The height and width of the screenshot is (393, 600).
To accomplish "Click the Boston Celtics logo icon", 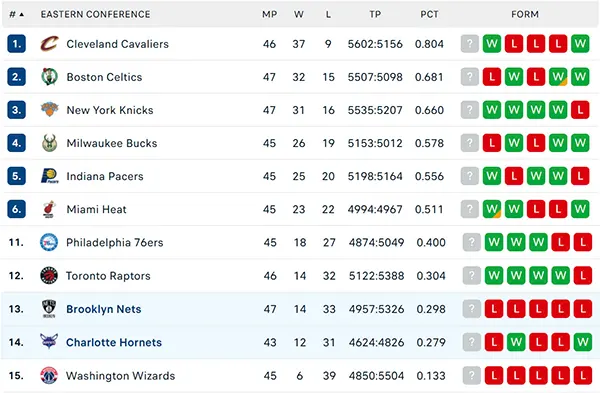I will point(49,77).
